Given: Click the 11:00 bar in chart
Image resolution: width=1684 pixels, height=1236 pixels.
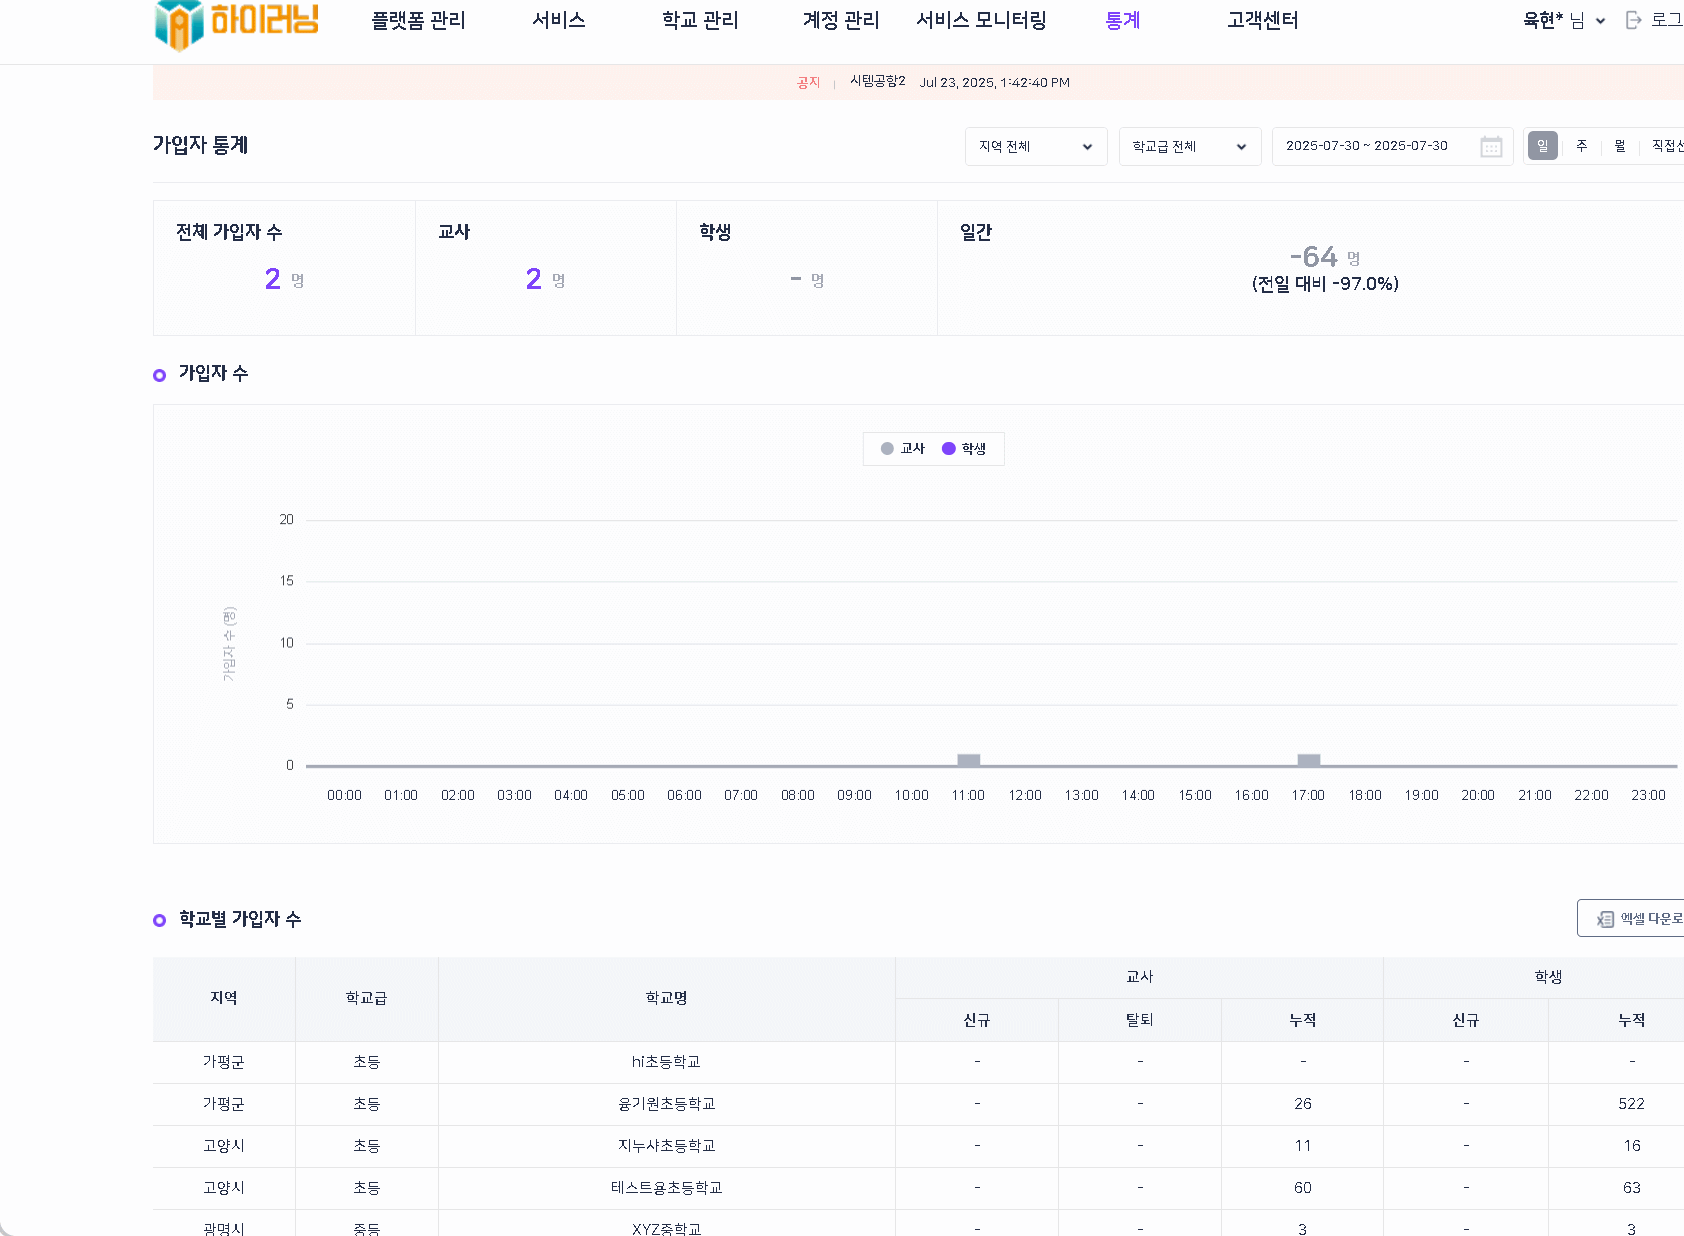Looking at the screenshot, I should (968, 760).
